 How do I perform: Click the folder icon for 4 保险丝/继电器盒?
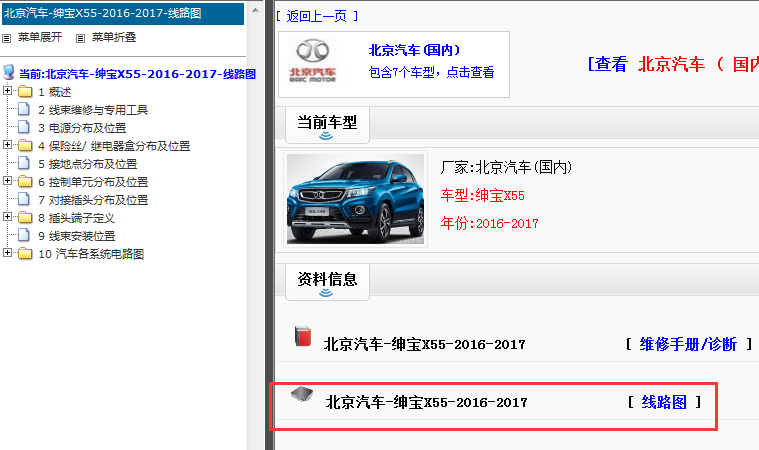coord(25,145)
